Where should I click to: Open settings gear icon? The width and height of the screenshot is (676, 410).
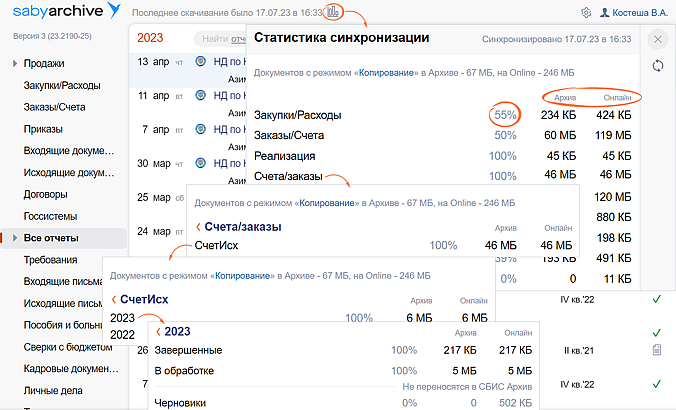click(x=585, y=13)
